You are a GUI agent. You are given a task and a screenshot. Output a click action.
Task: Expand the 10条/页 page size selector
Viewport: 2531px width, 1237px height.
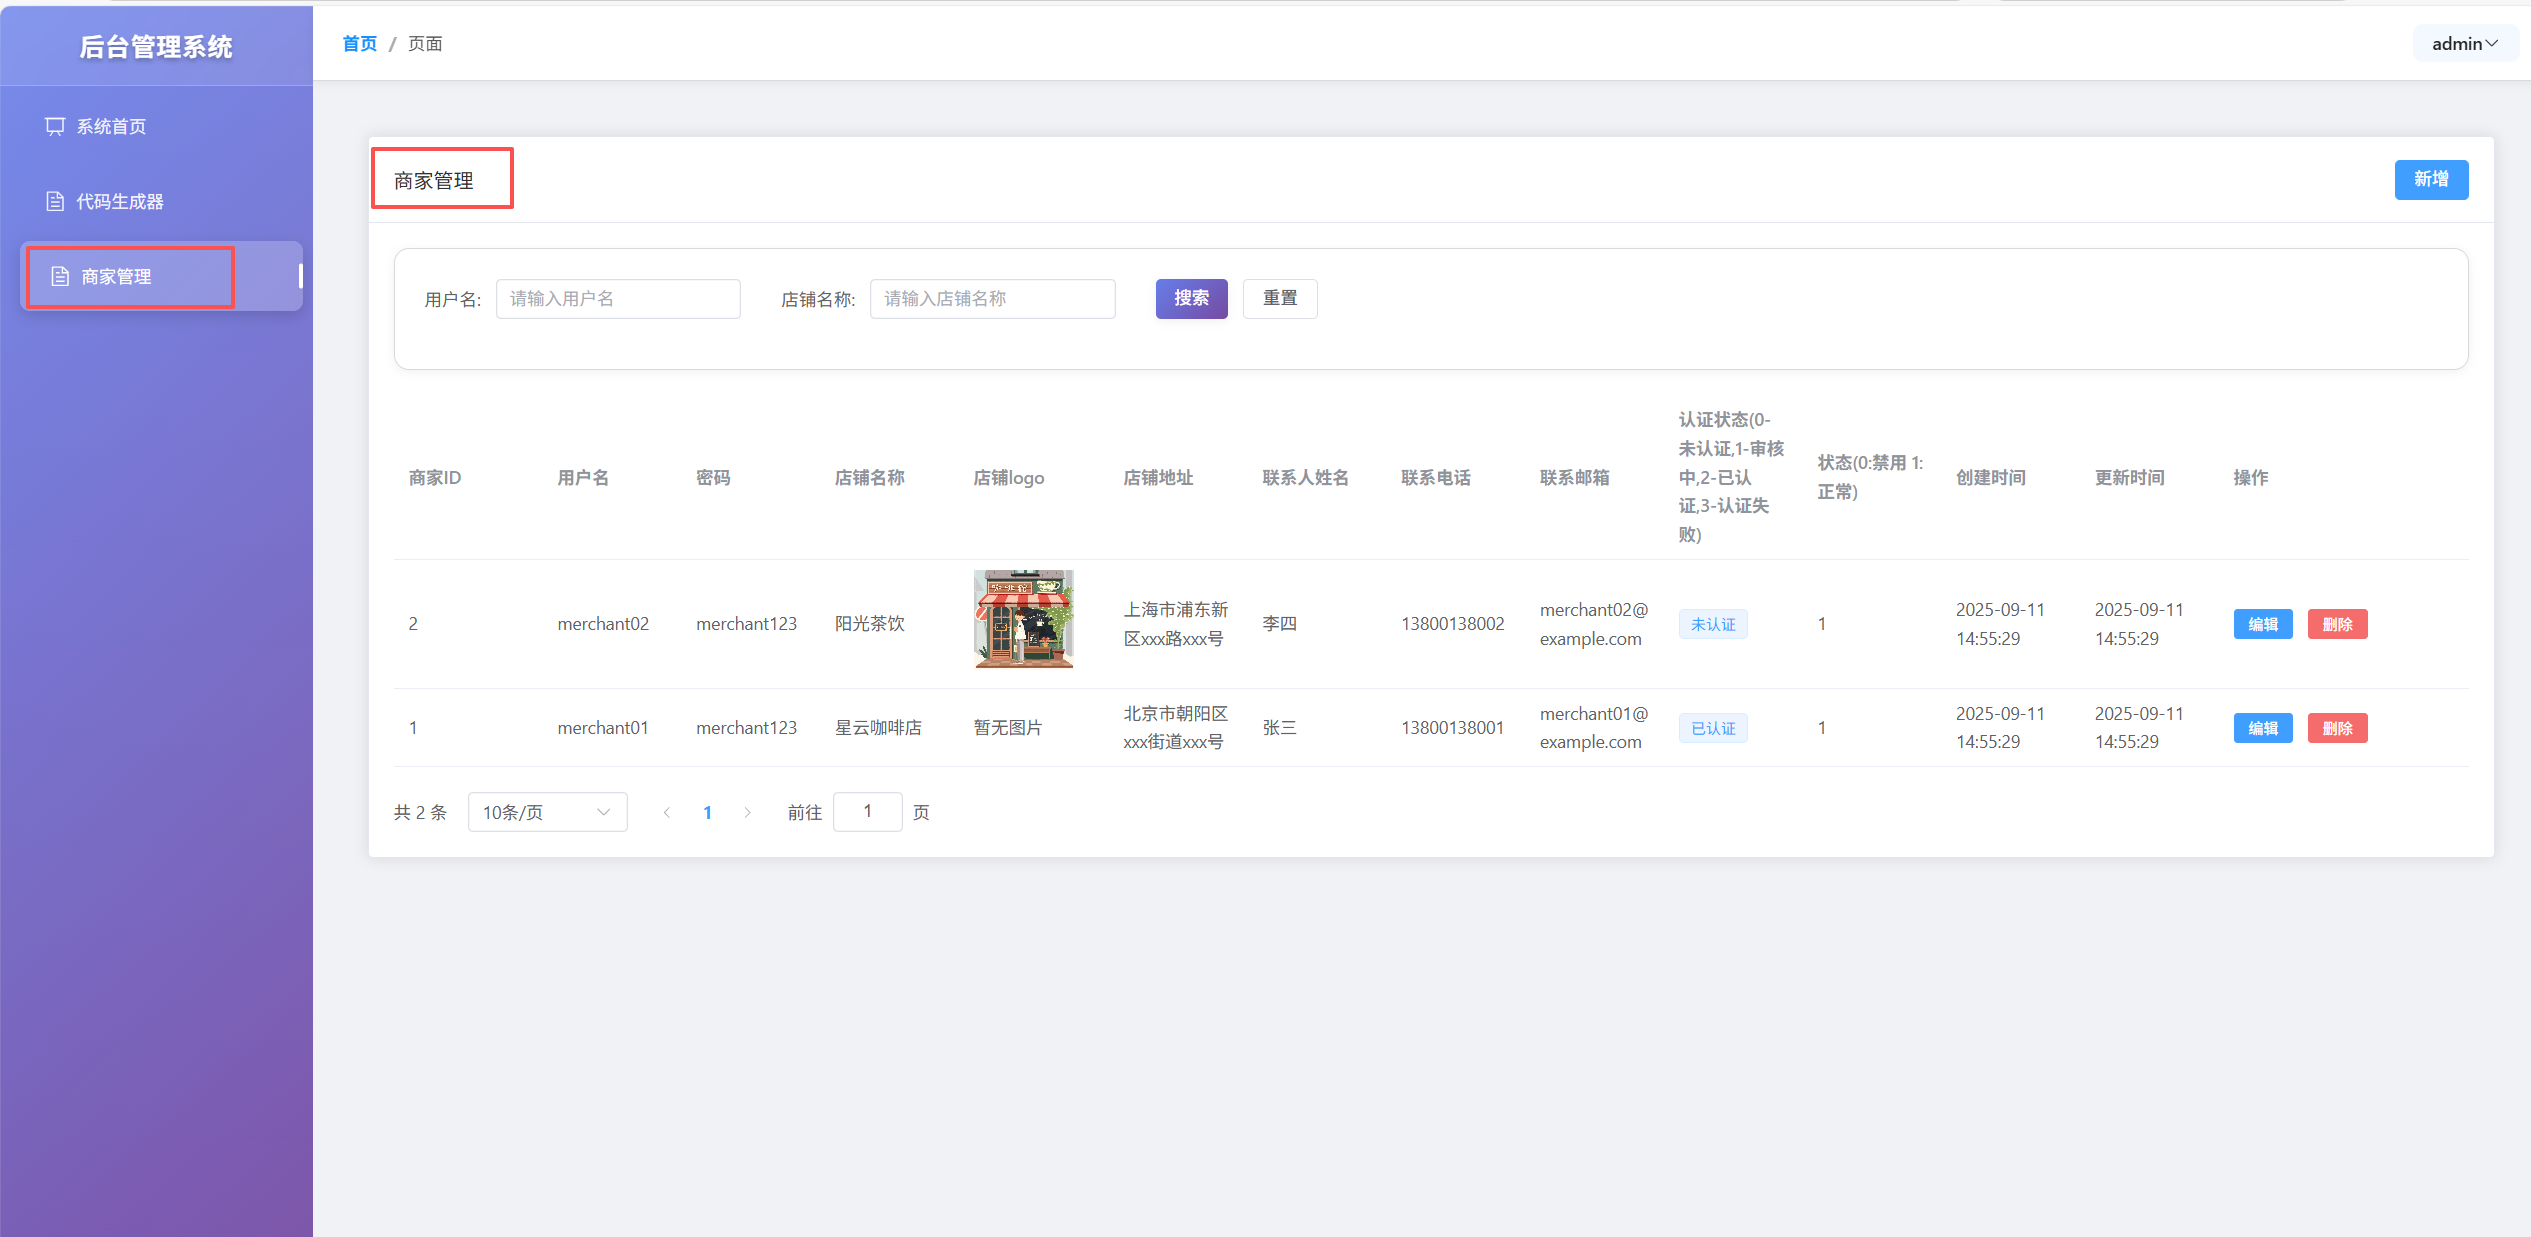coord(547,812)
